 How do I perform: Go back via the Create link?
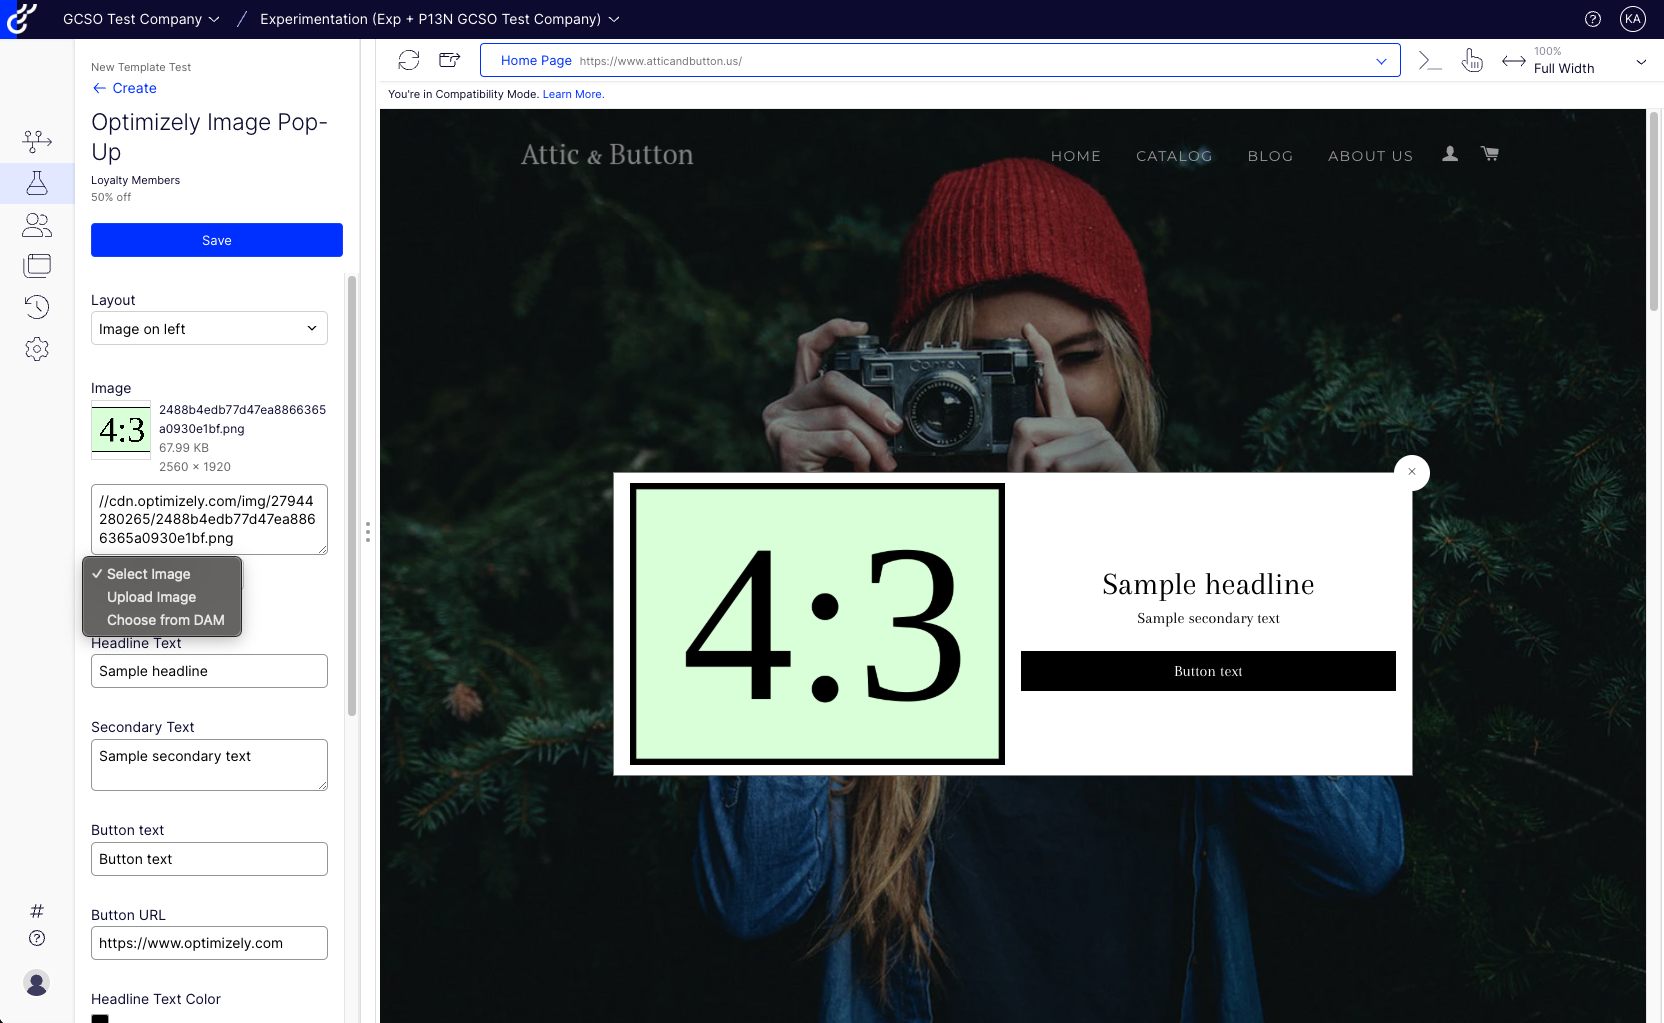click(x=135, y=88)
